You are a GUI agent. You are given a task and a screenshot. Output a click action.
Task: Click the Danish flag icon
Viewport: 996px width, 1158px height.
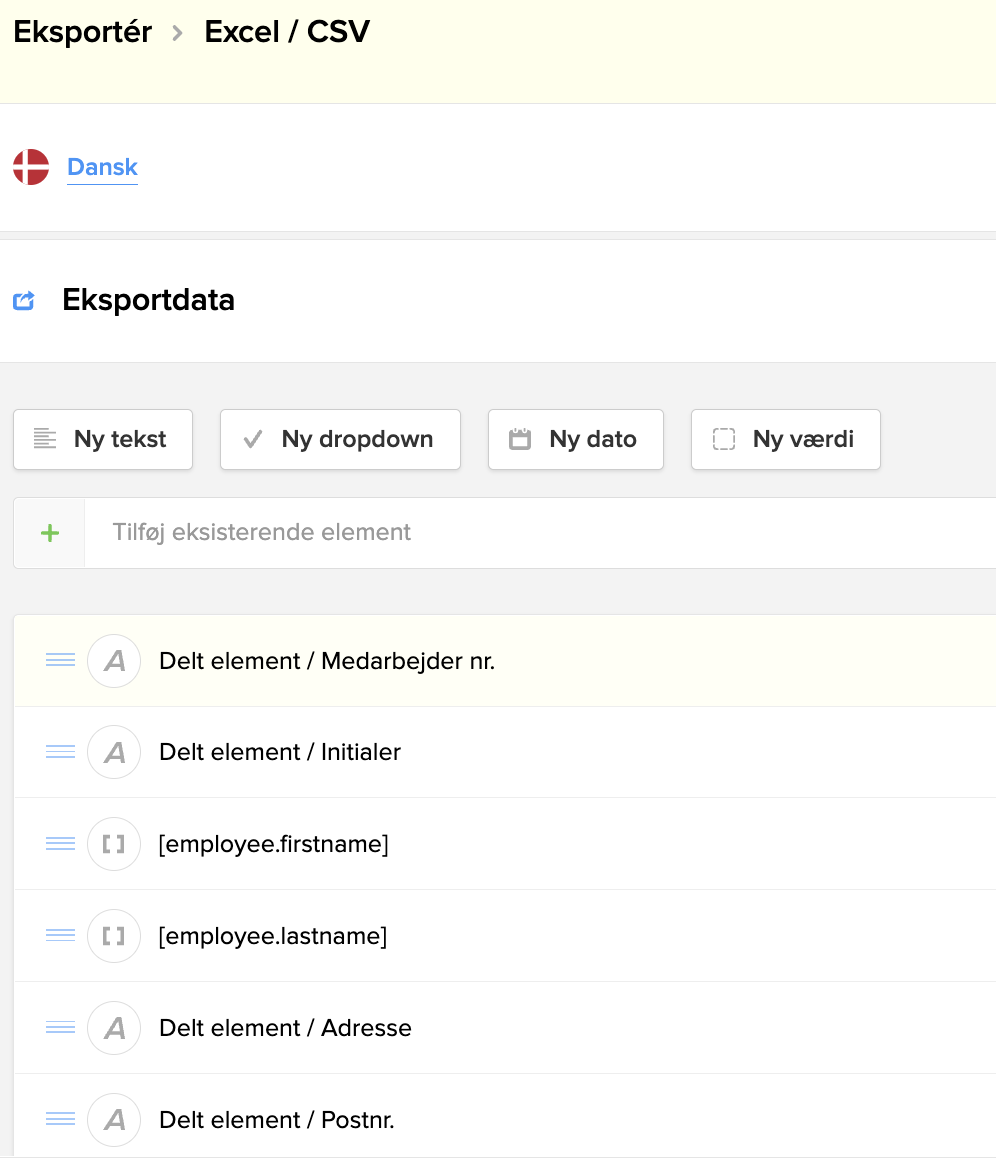pos(31,167)
